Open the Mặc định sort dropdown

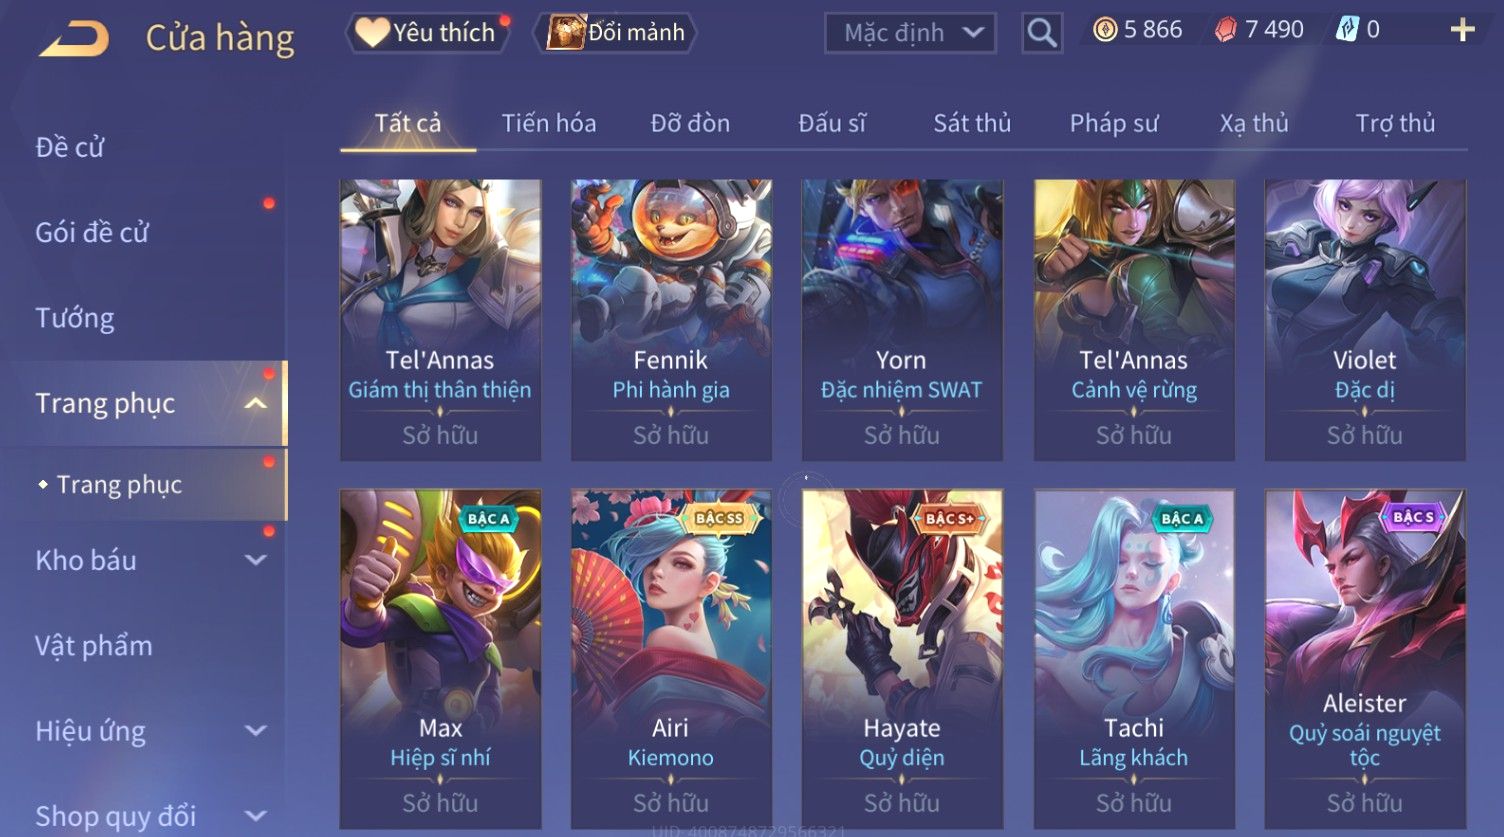(910, 33)
